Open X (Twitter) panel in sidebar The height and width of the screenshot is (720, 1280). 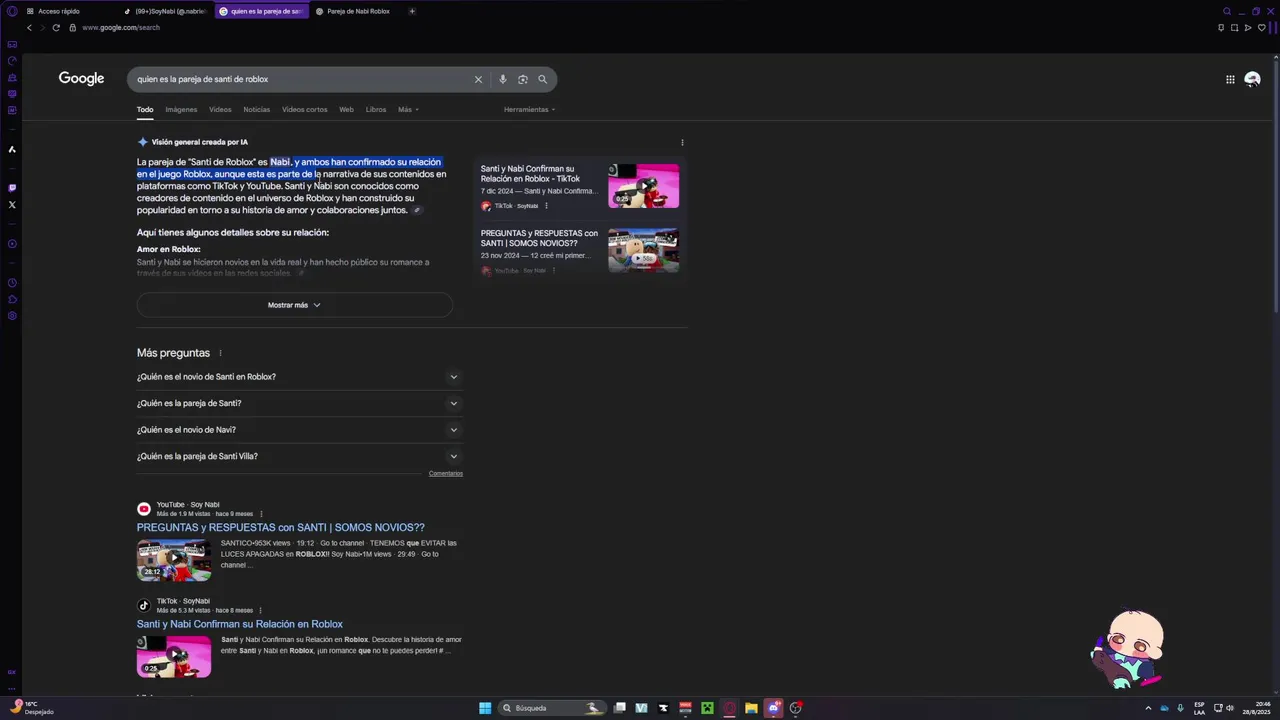tap(12, 204)
